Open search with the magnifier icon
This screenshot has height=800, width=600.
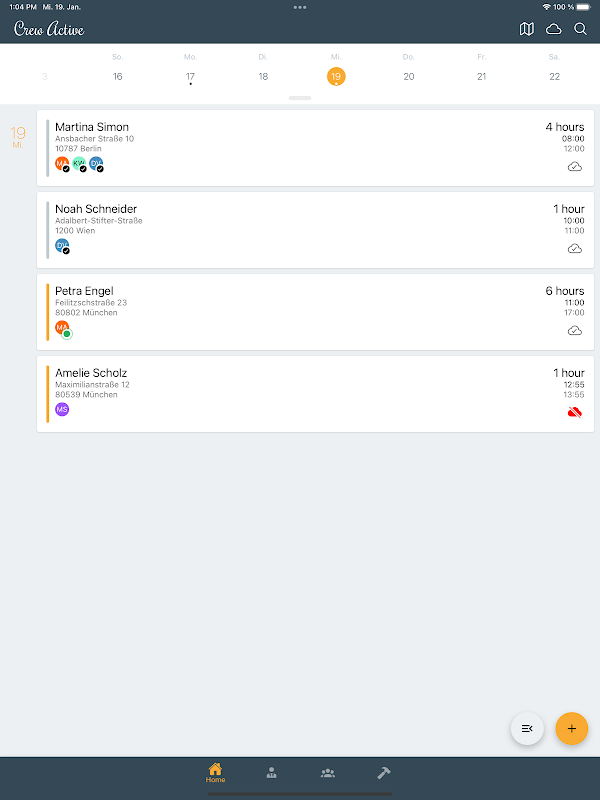pos(580,29)
